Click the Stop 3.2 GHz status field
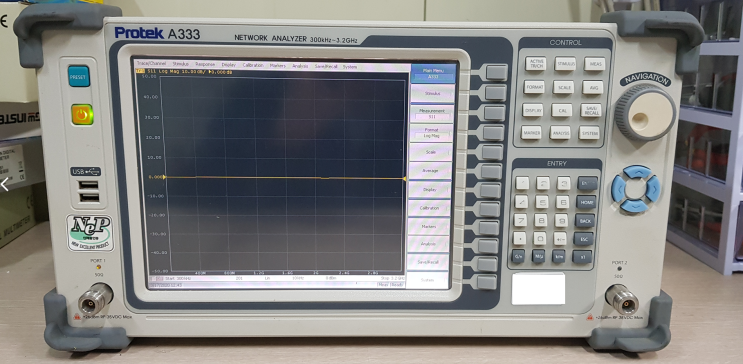Screen dimensions: 743x364 pos(393,278)
